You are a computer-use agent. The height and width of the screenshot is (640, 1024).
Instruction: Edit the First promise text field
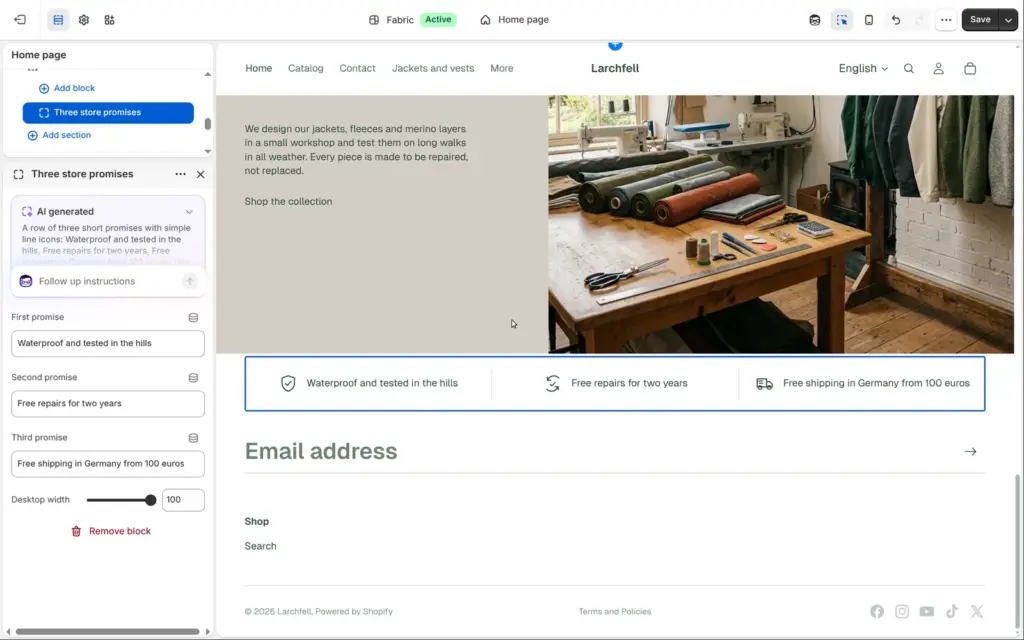[108, 344]
